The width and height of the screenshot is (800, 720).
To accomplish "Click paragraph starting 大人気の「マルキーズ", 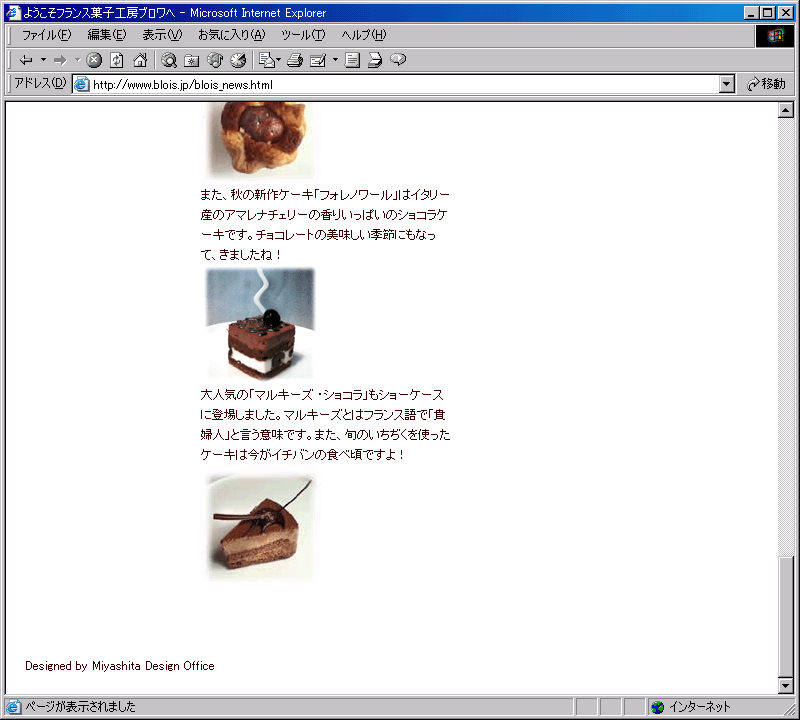I will click(325, 425).
